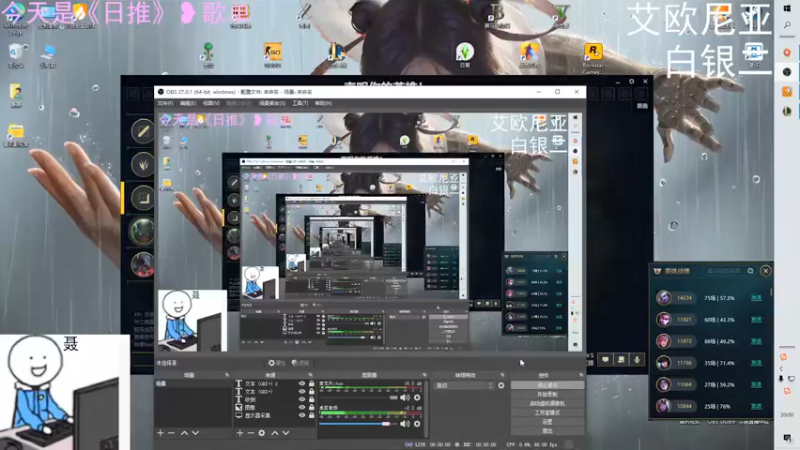Move scene down with arrow icon

coord(195,433)
